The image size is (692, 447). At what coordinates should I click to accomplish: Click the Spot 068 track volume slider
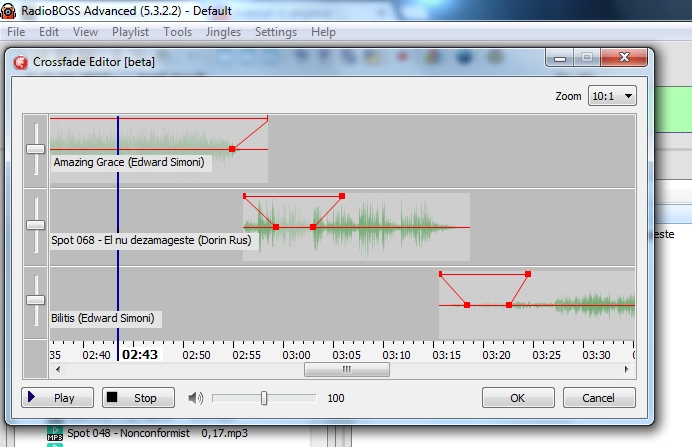35,225
